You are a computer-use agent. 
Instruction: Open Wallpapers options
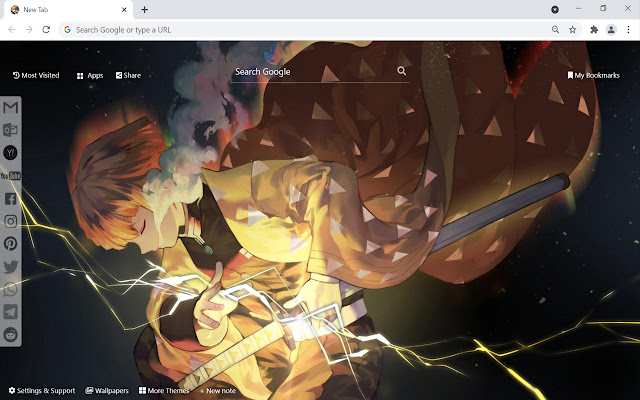(107, 391)
